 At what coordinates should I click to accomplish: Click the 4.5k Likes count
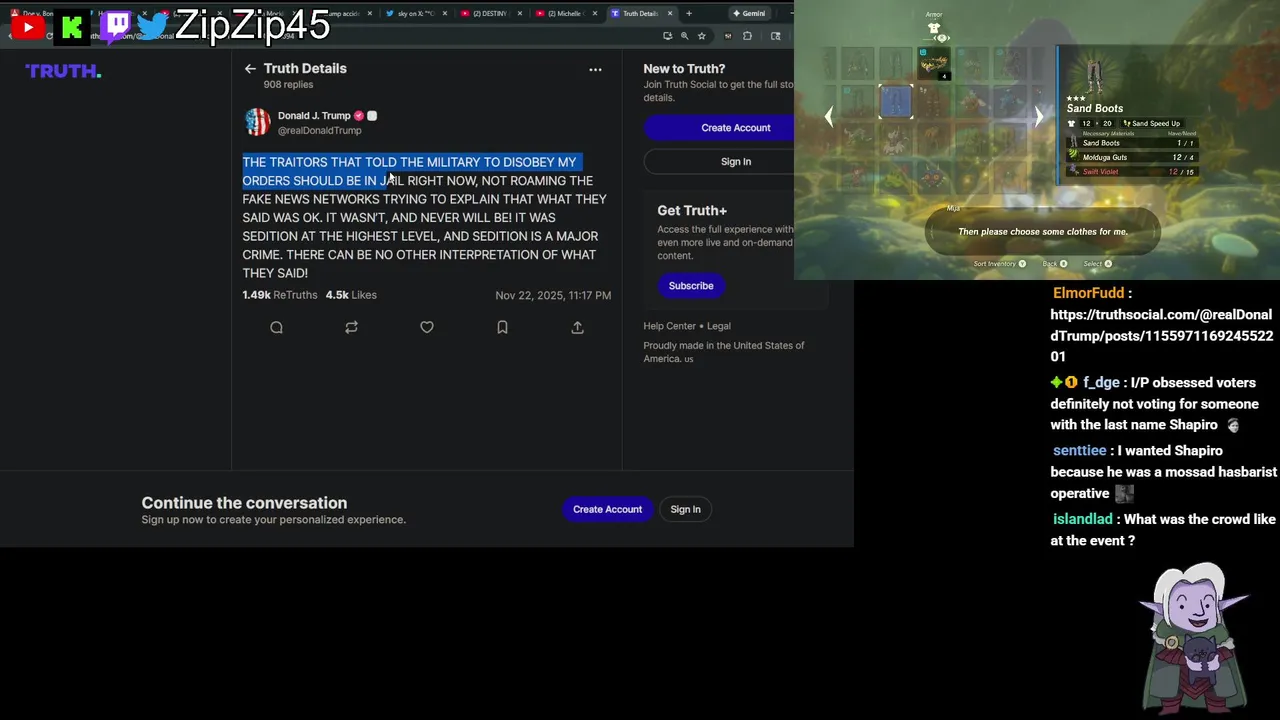(x=351, y=295)
